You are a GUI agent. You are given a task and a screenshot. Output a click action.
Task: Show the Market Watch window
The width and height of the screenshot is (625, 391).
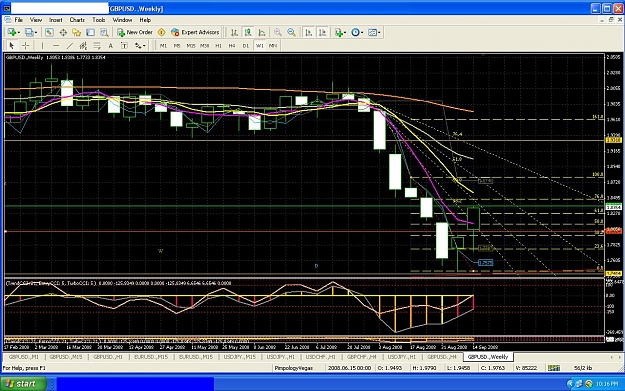pyautogui.click(x=49, y=32)
